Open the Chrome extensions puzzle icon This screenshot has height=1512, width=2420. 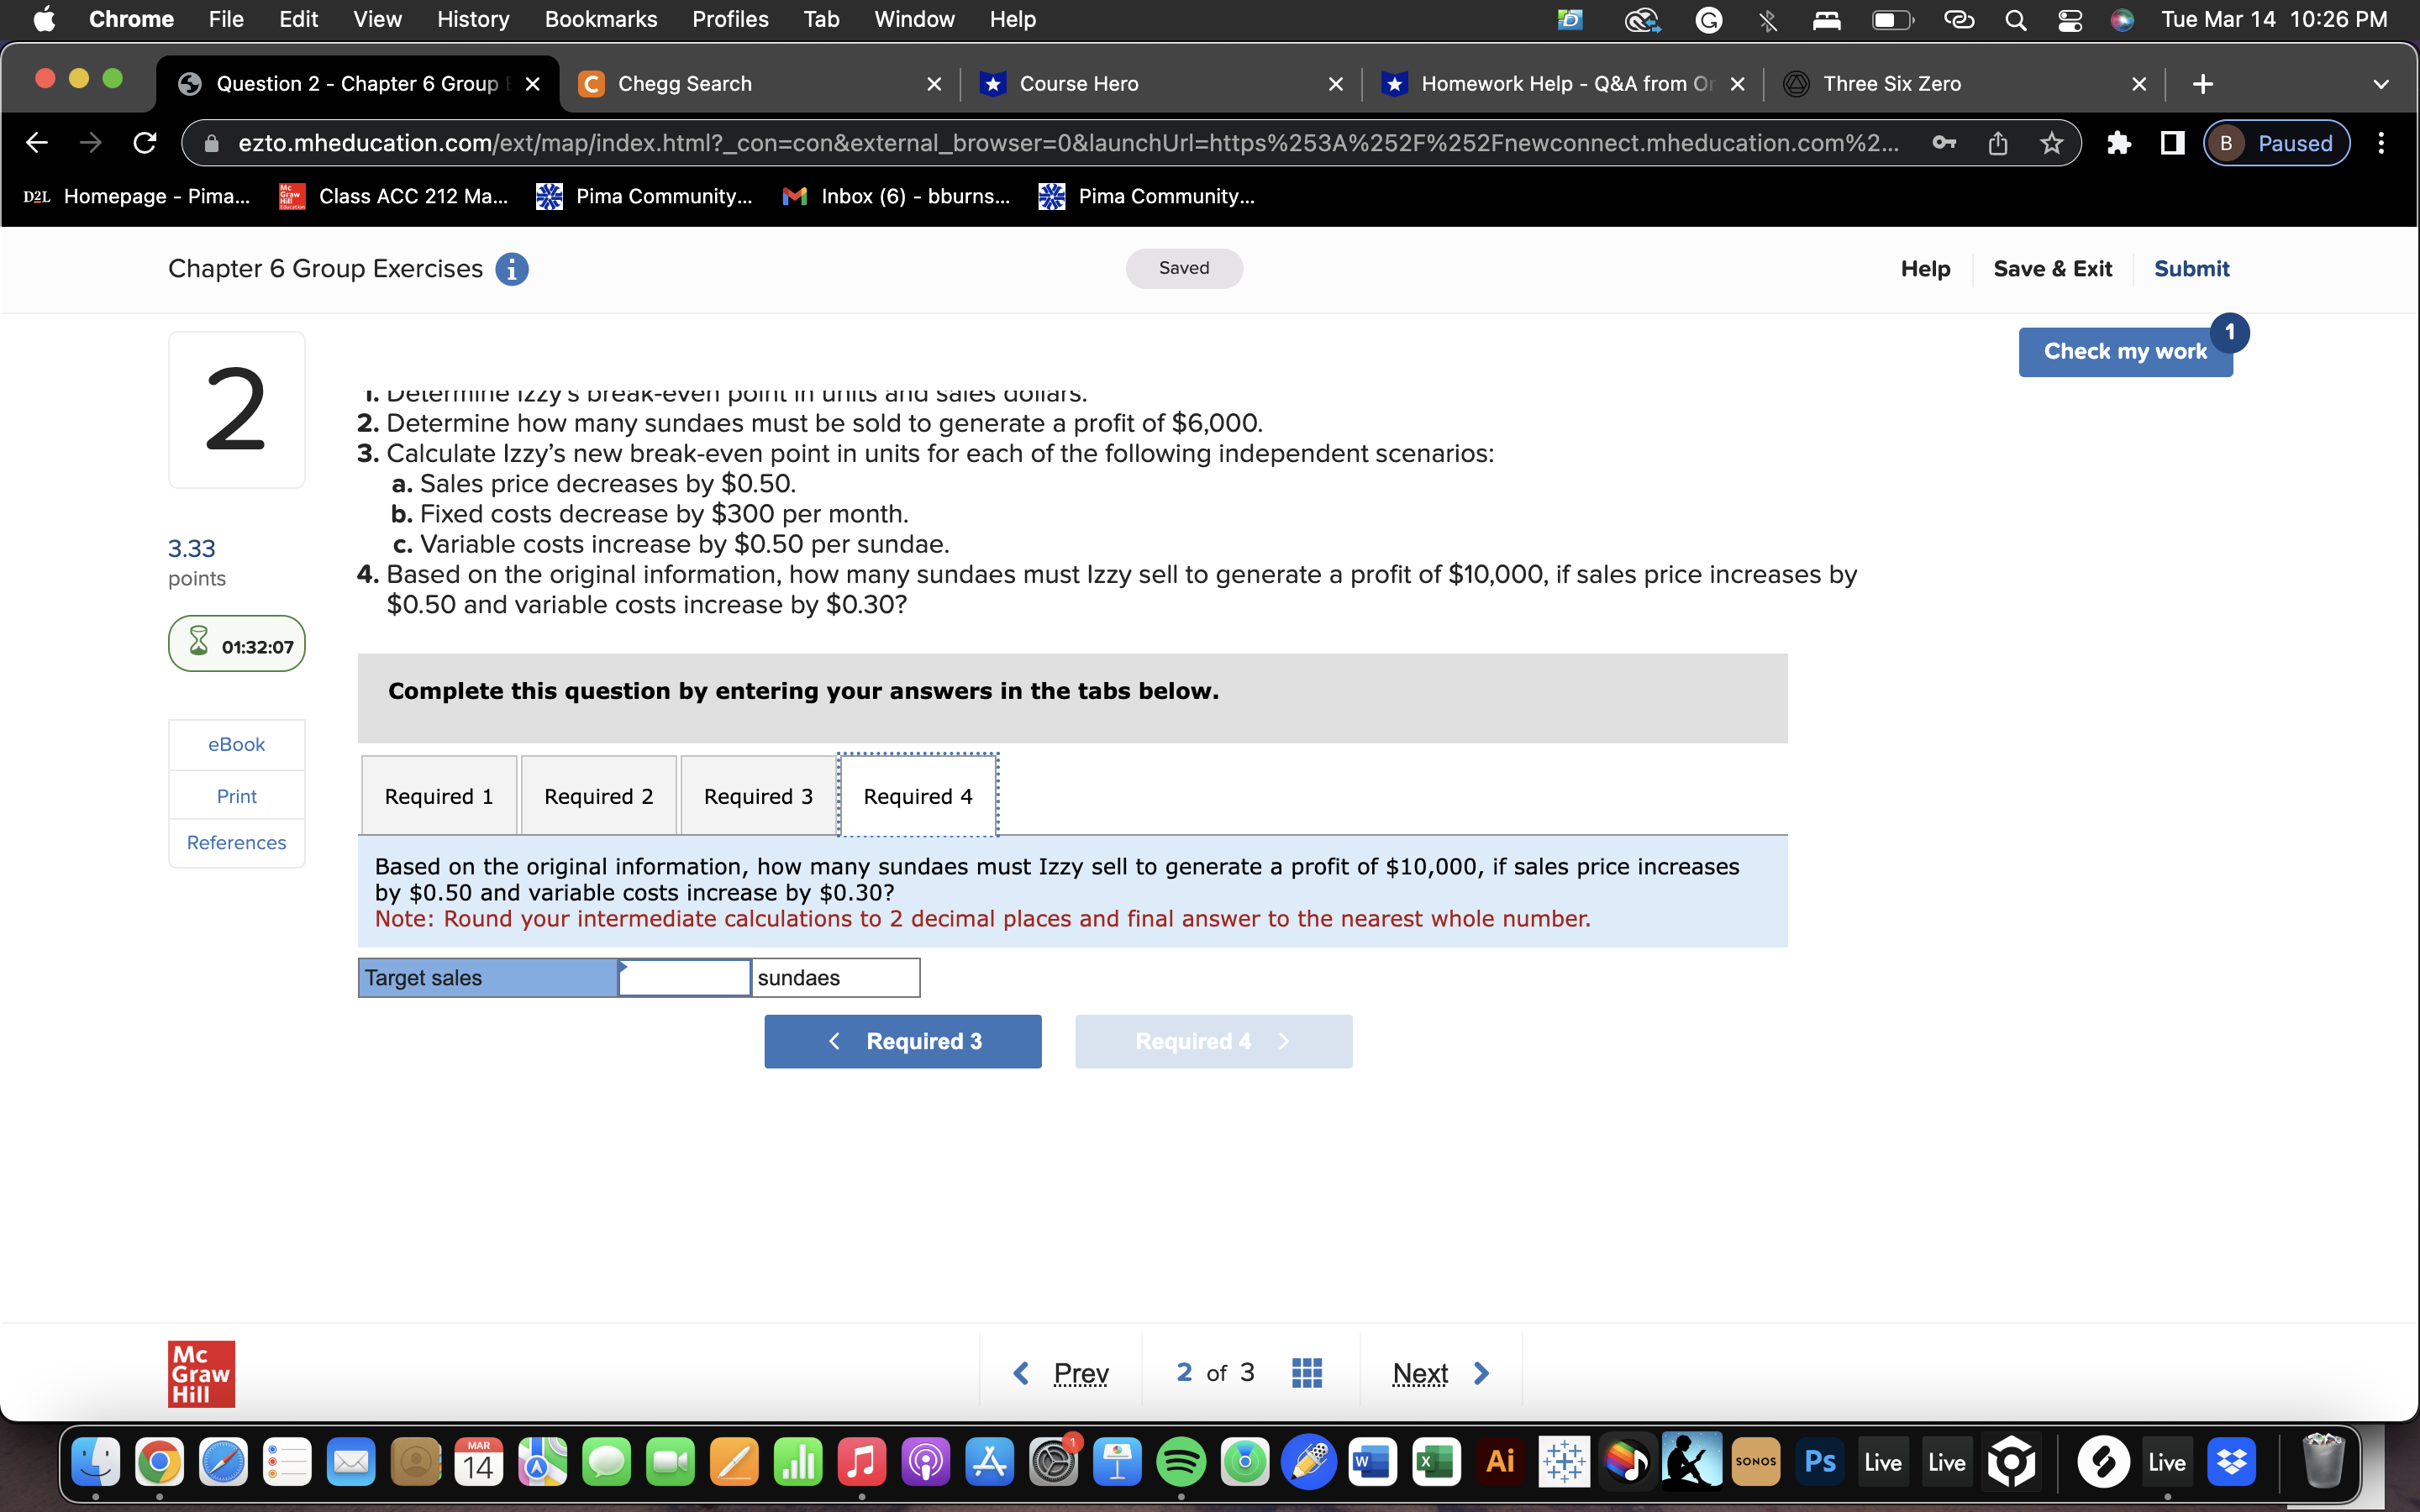2118,143
